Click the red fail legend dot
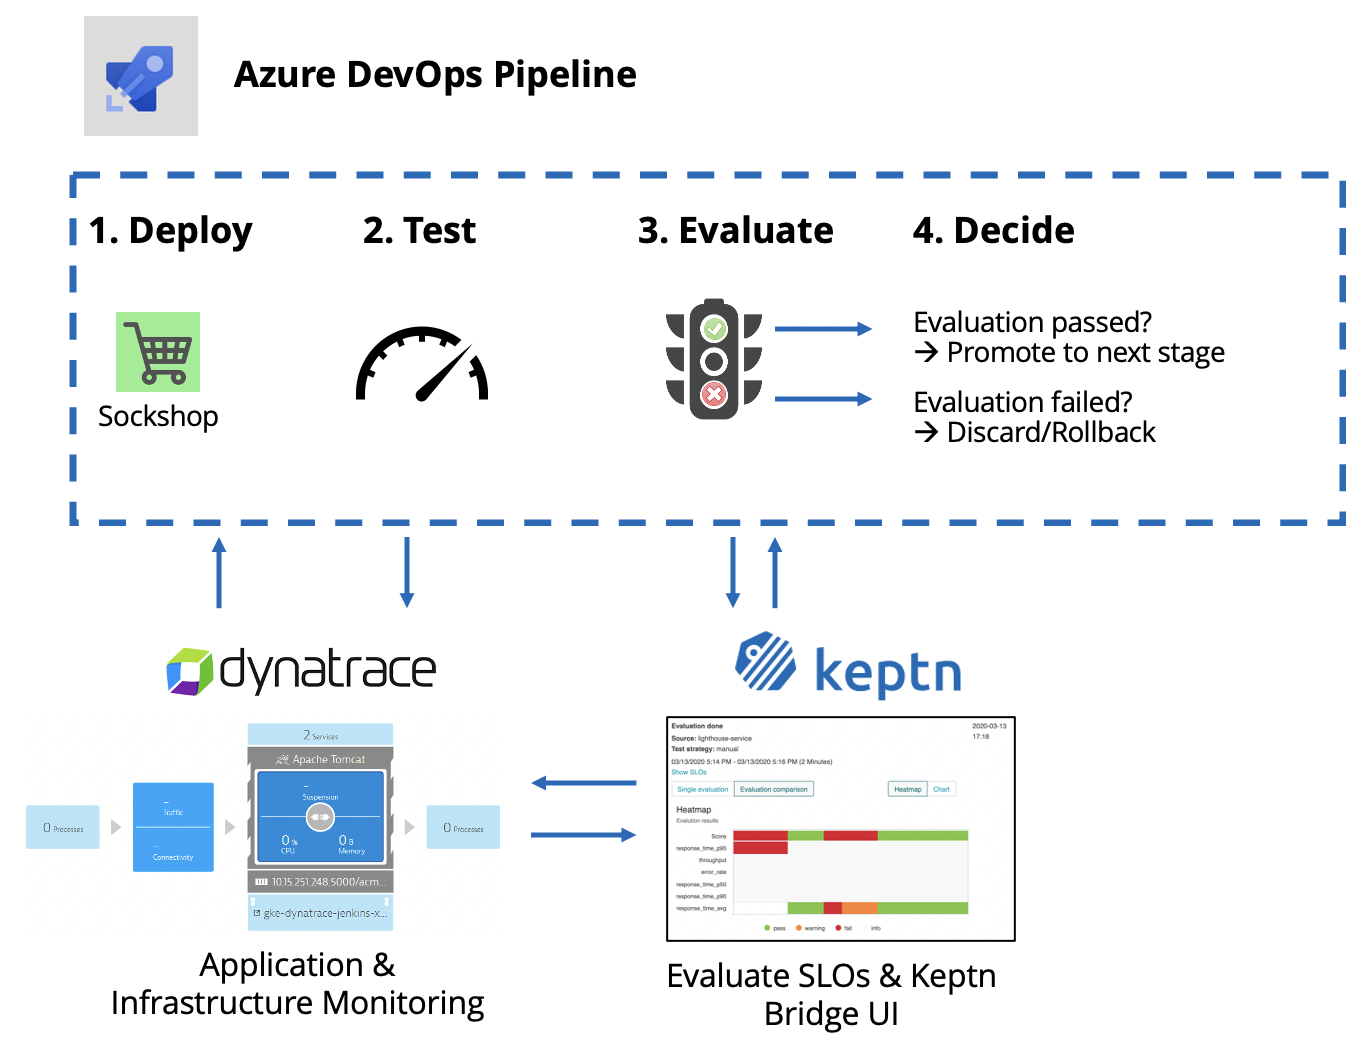This screenshot has height=1058, width=1368. (838, 928)
